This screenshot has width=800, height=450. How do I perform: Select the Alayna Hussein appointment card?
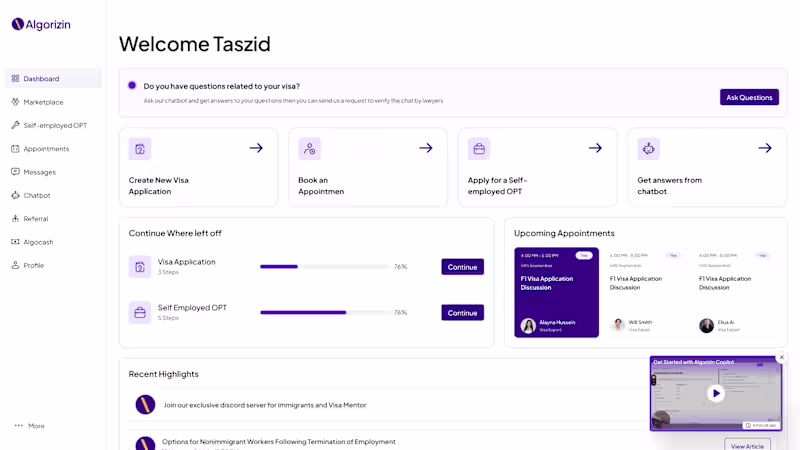(556, 292)
